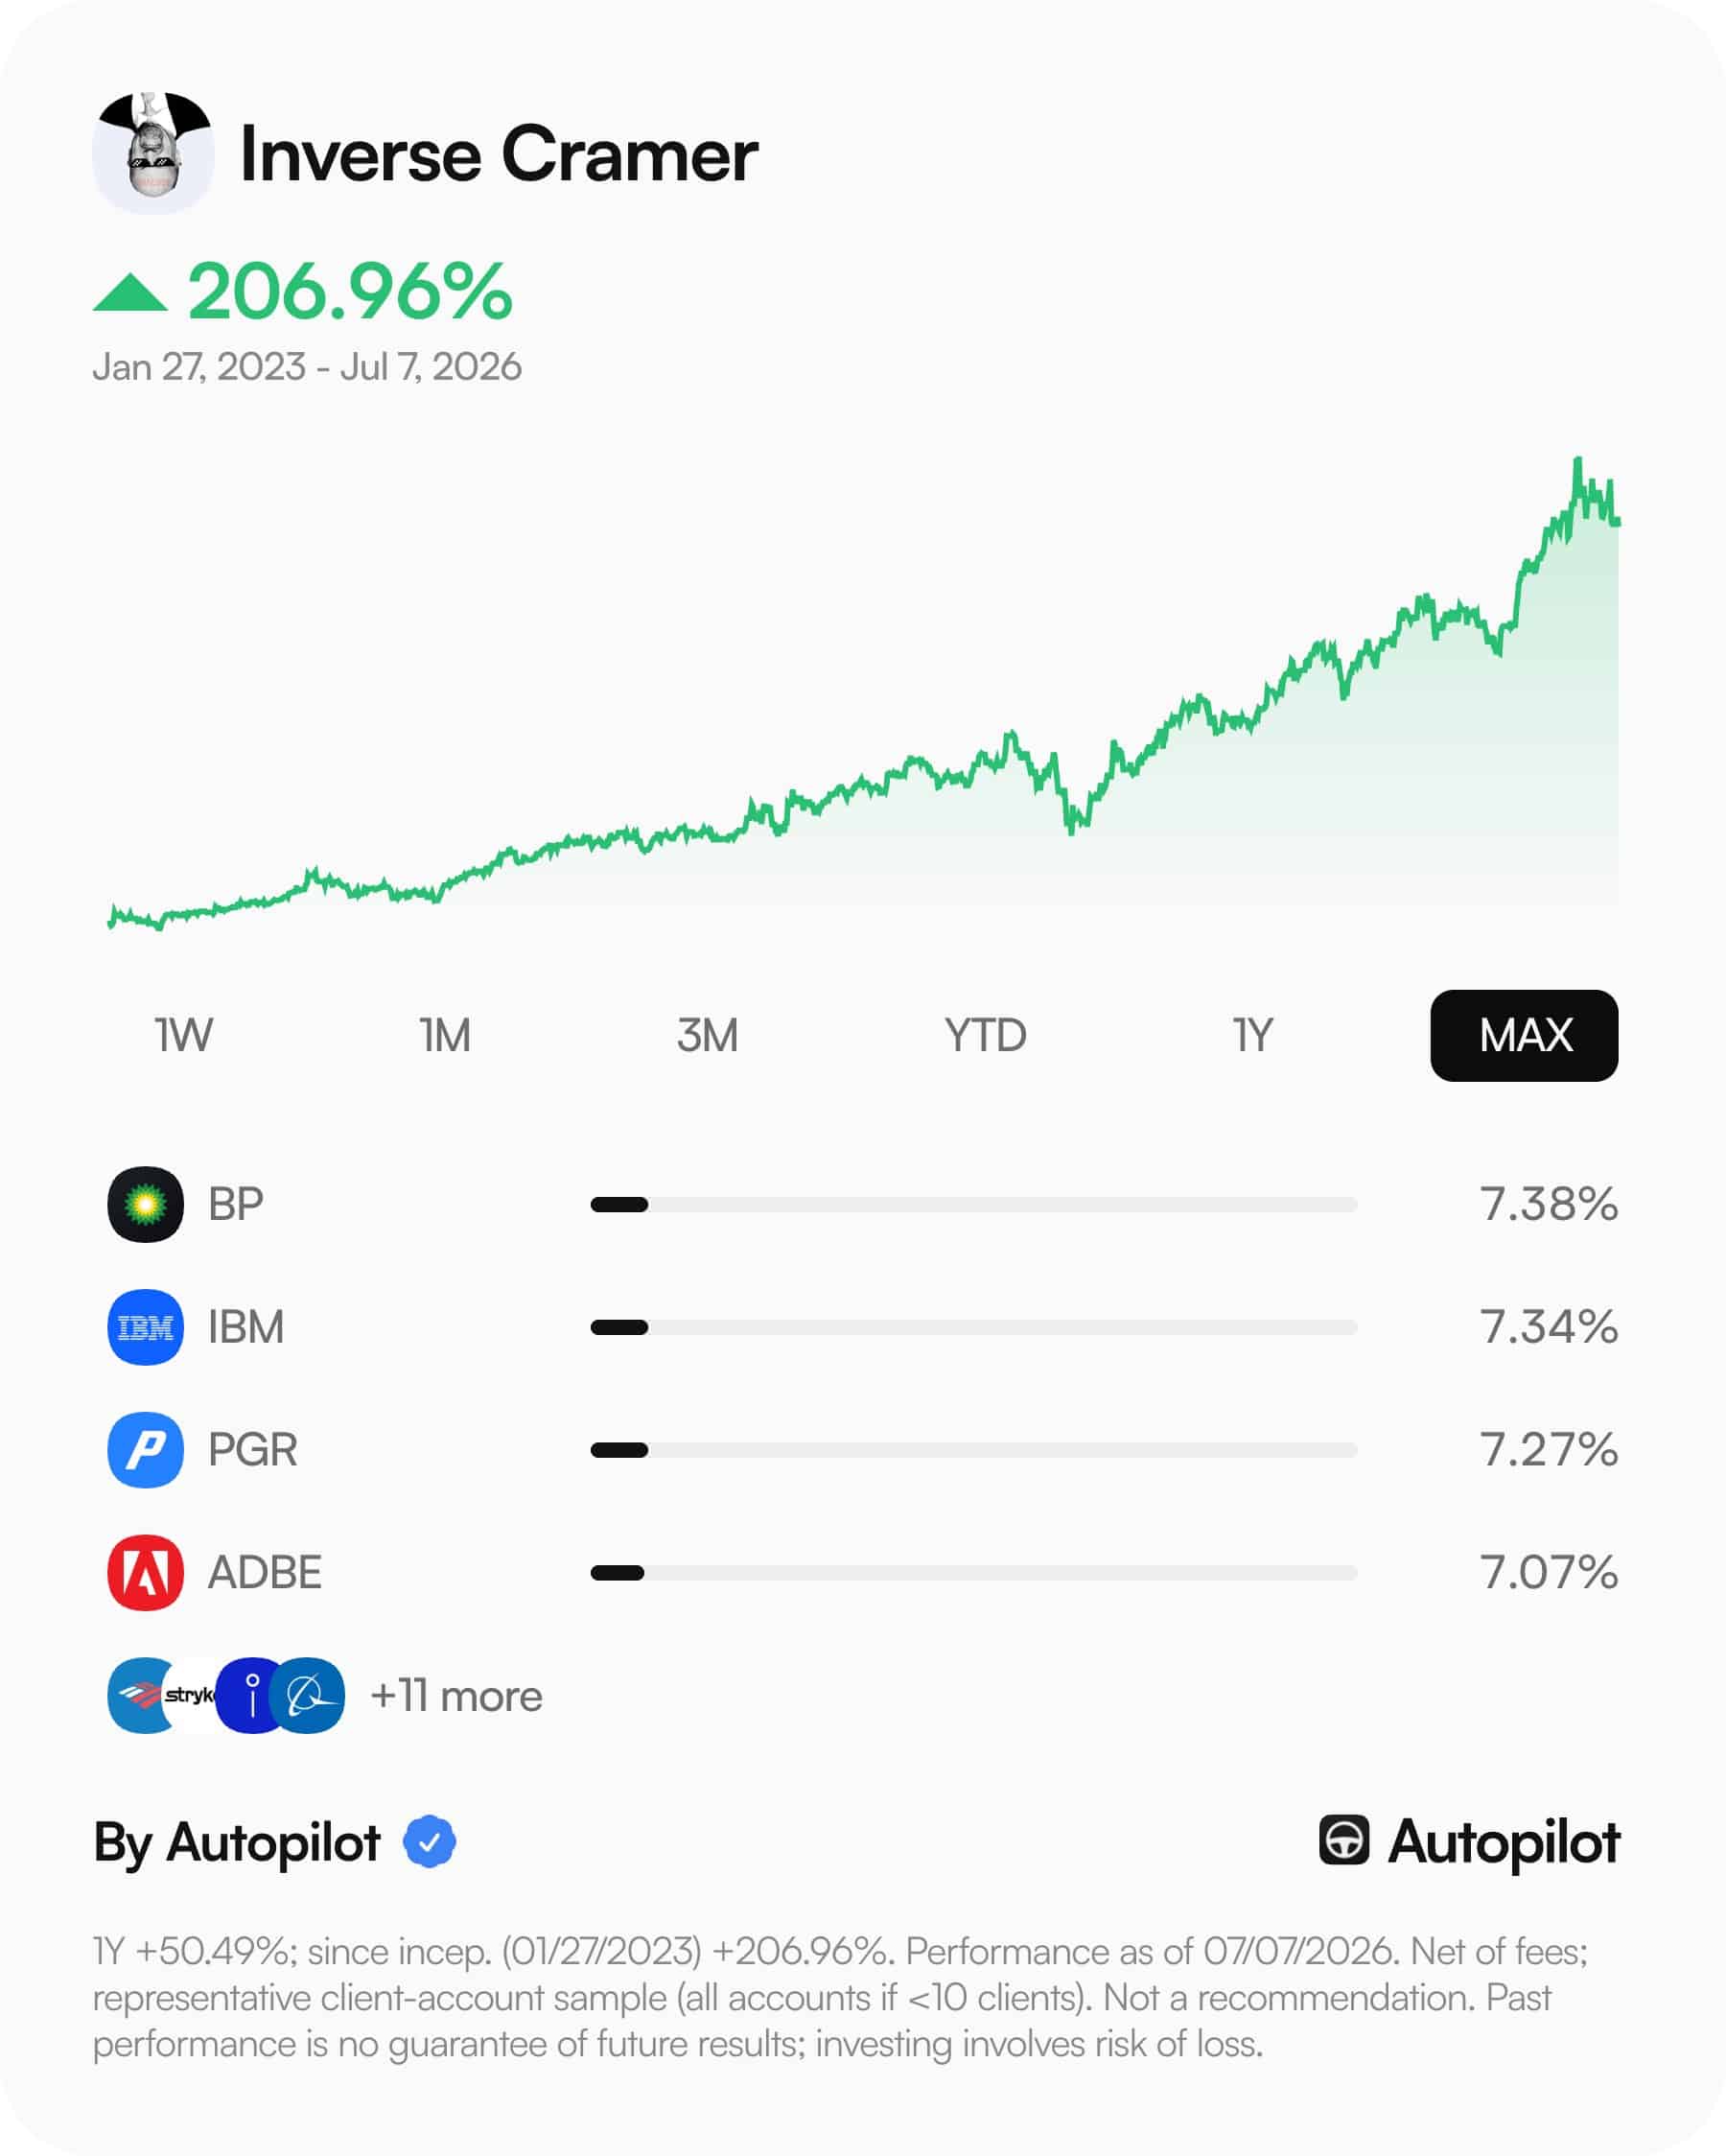The height and width of the screenshot is (2156, 1726).
Task: Tap the Stryker logo icon
Action: [x=190, y=1696]
